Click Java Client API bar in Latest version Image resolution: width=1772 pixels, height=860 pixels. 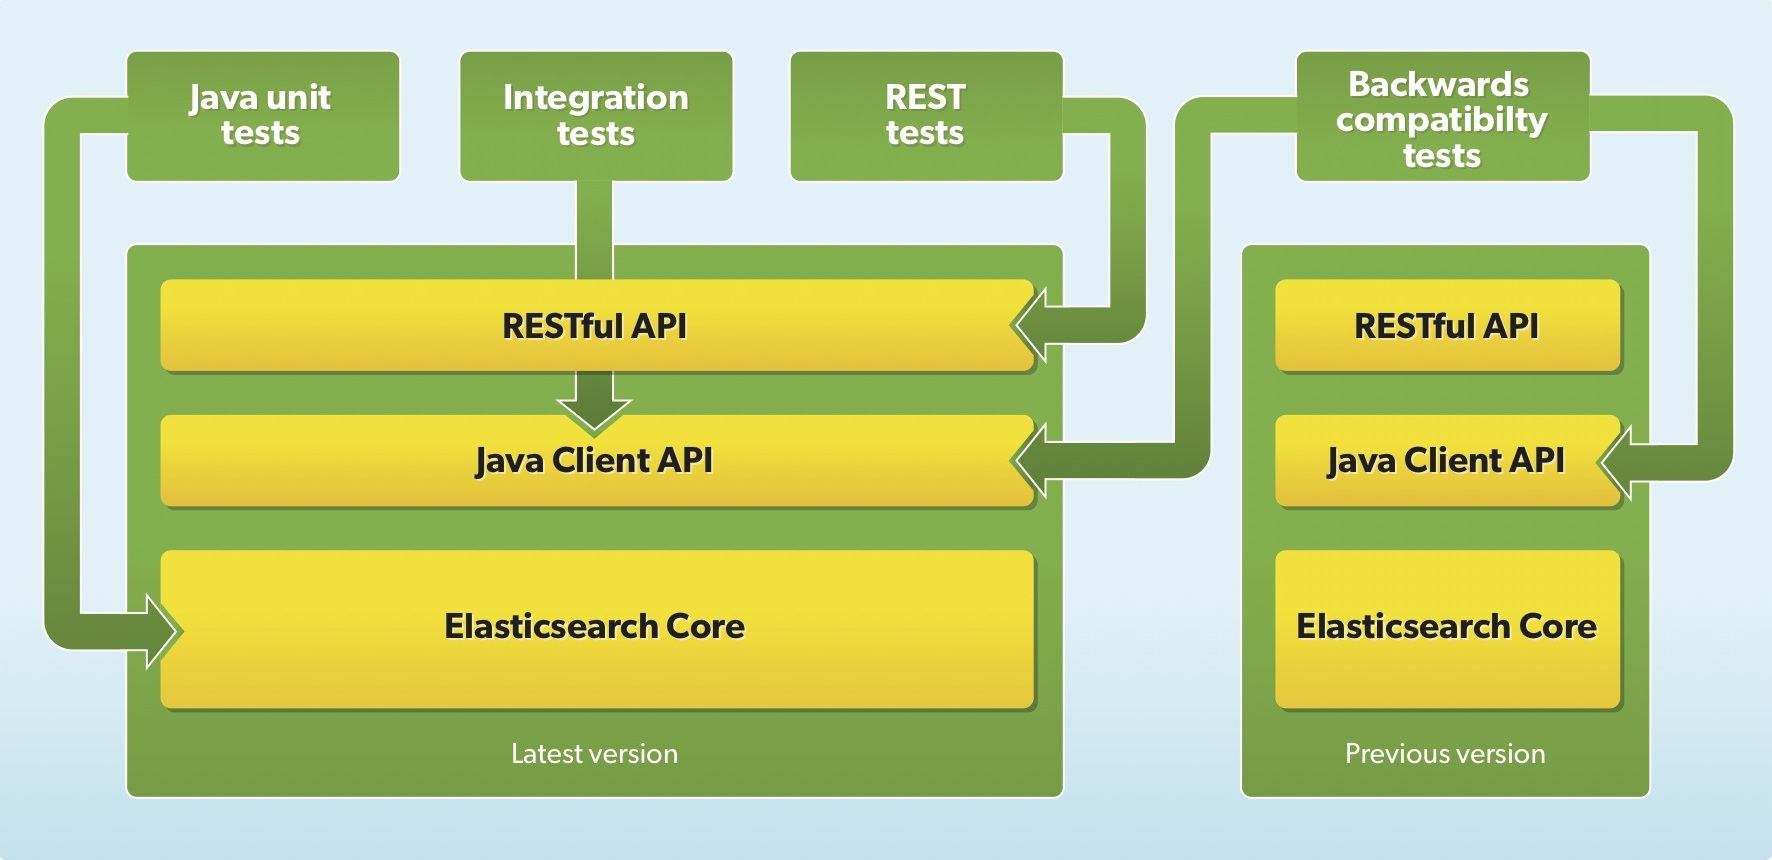point(597,461)
